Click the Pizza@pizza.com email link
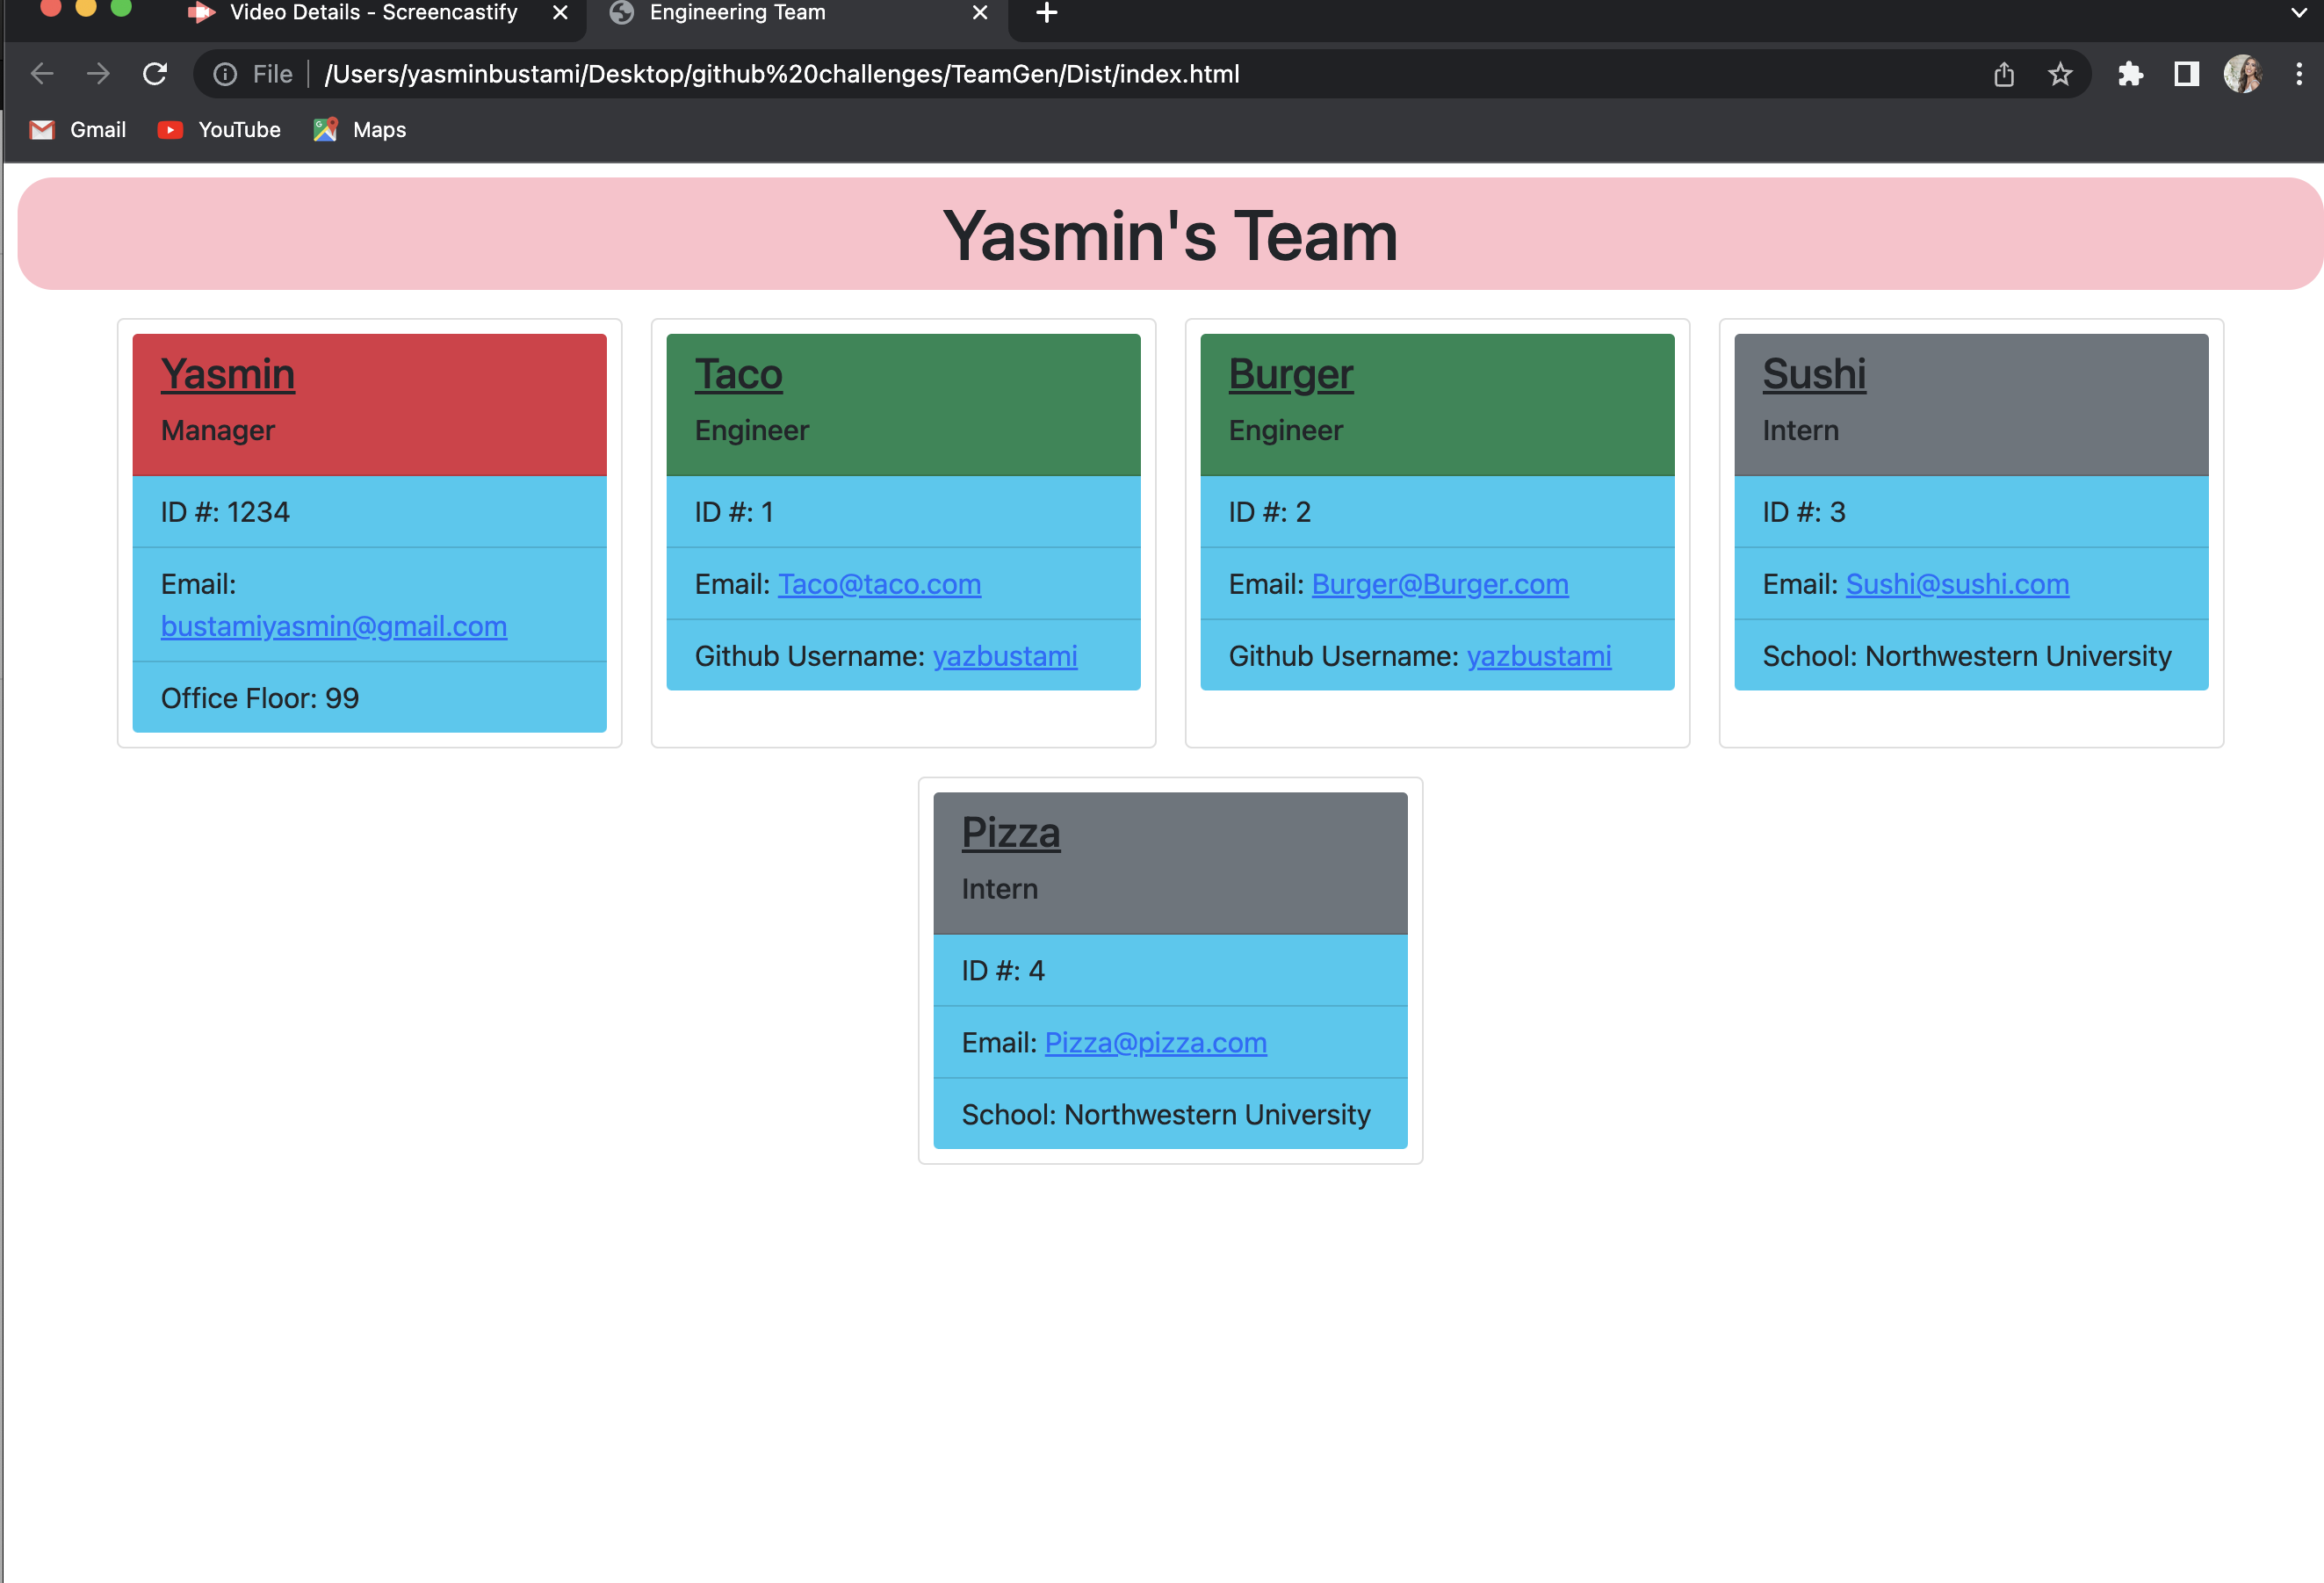 pos(1155,1042)
